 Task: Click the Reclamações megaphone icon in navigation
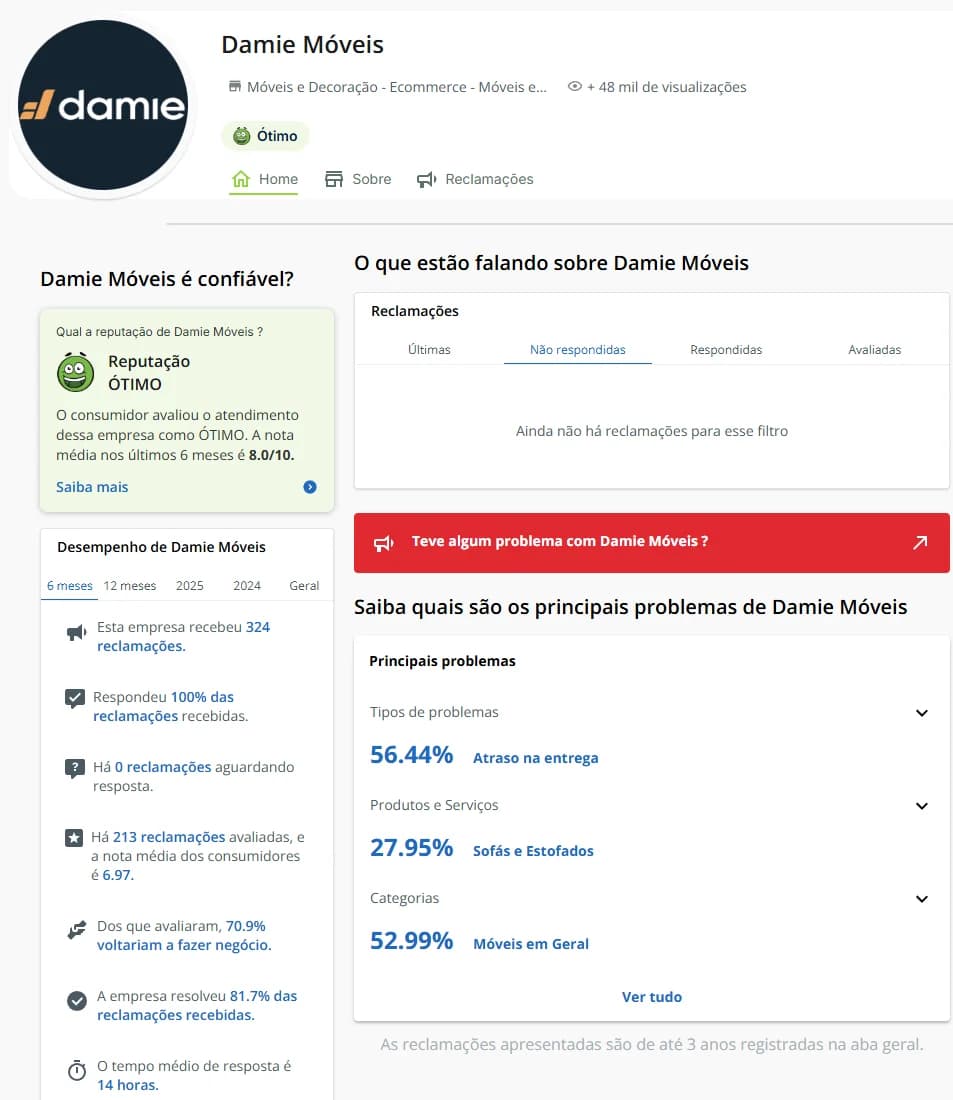tap(427, 180)
